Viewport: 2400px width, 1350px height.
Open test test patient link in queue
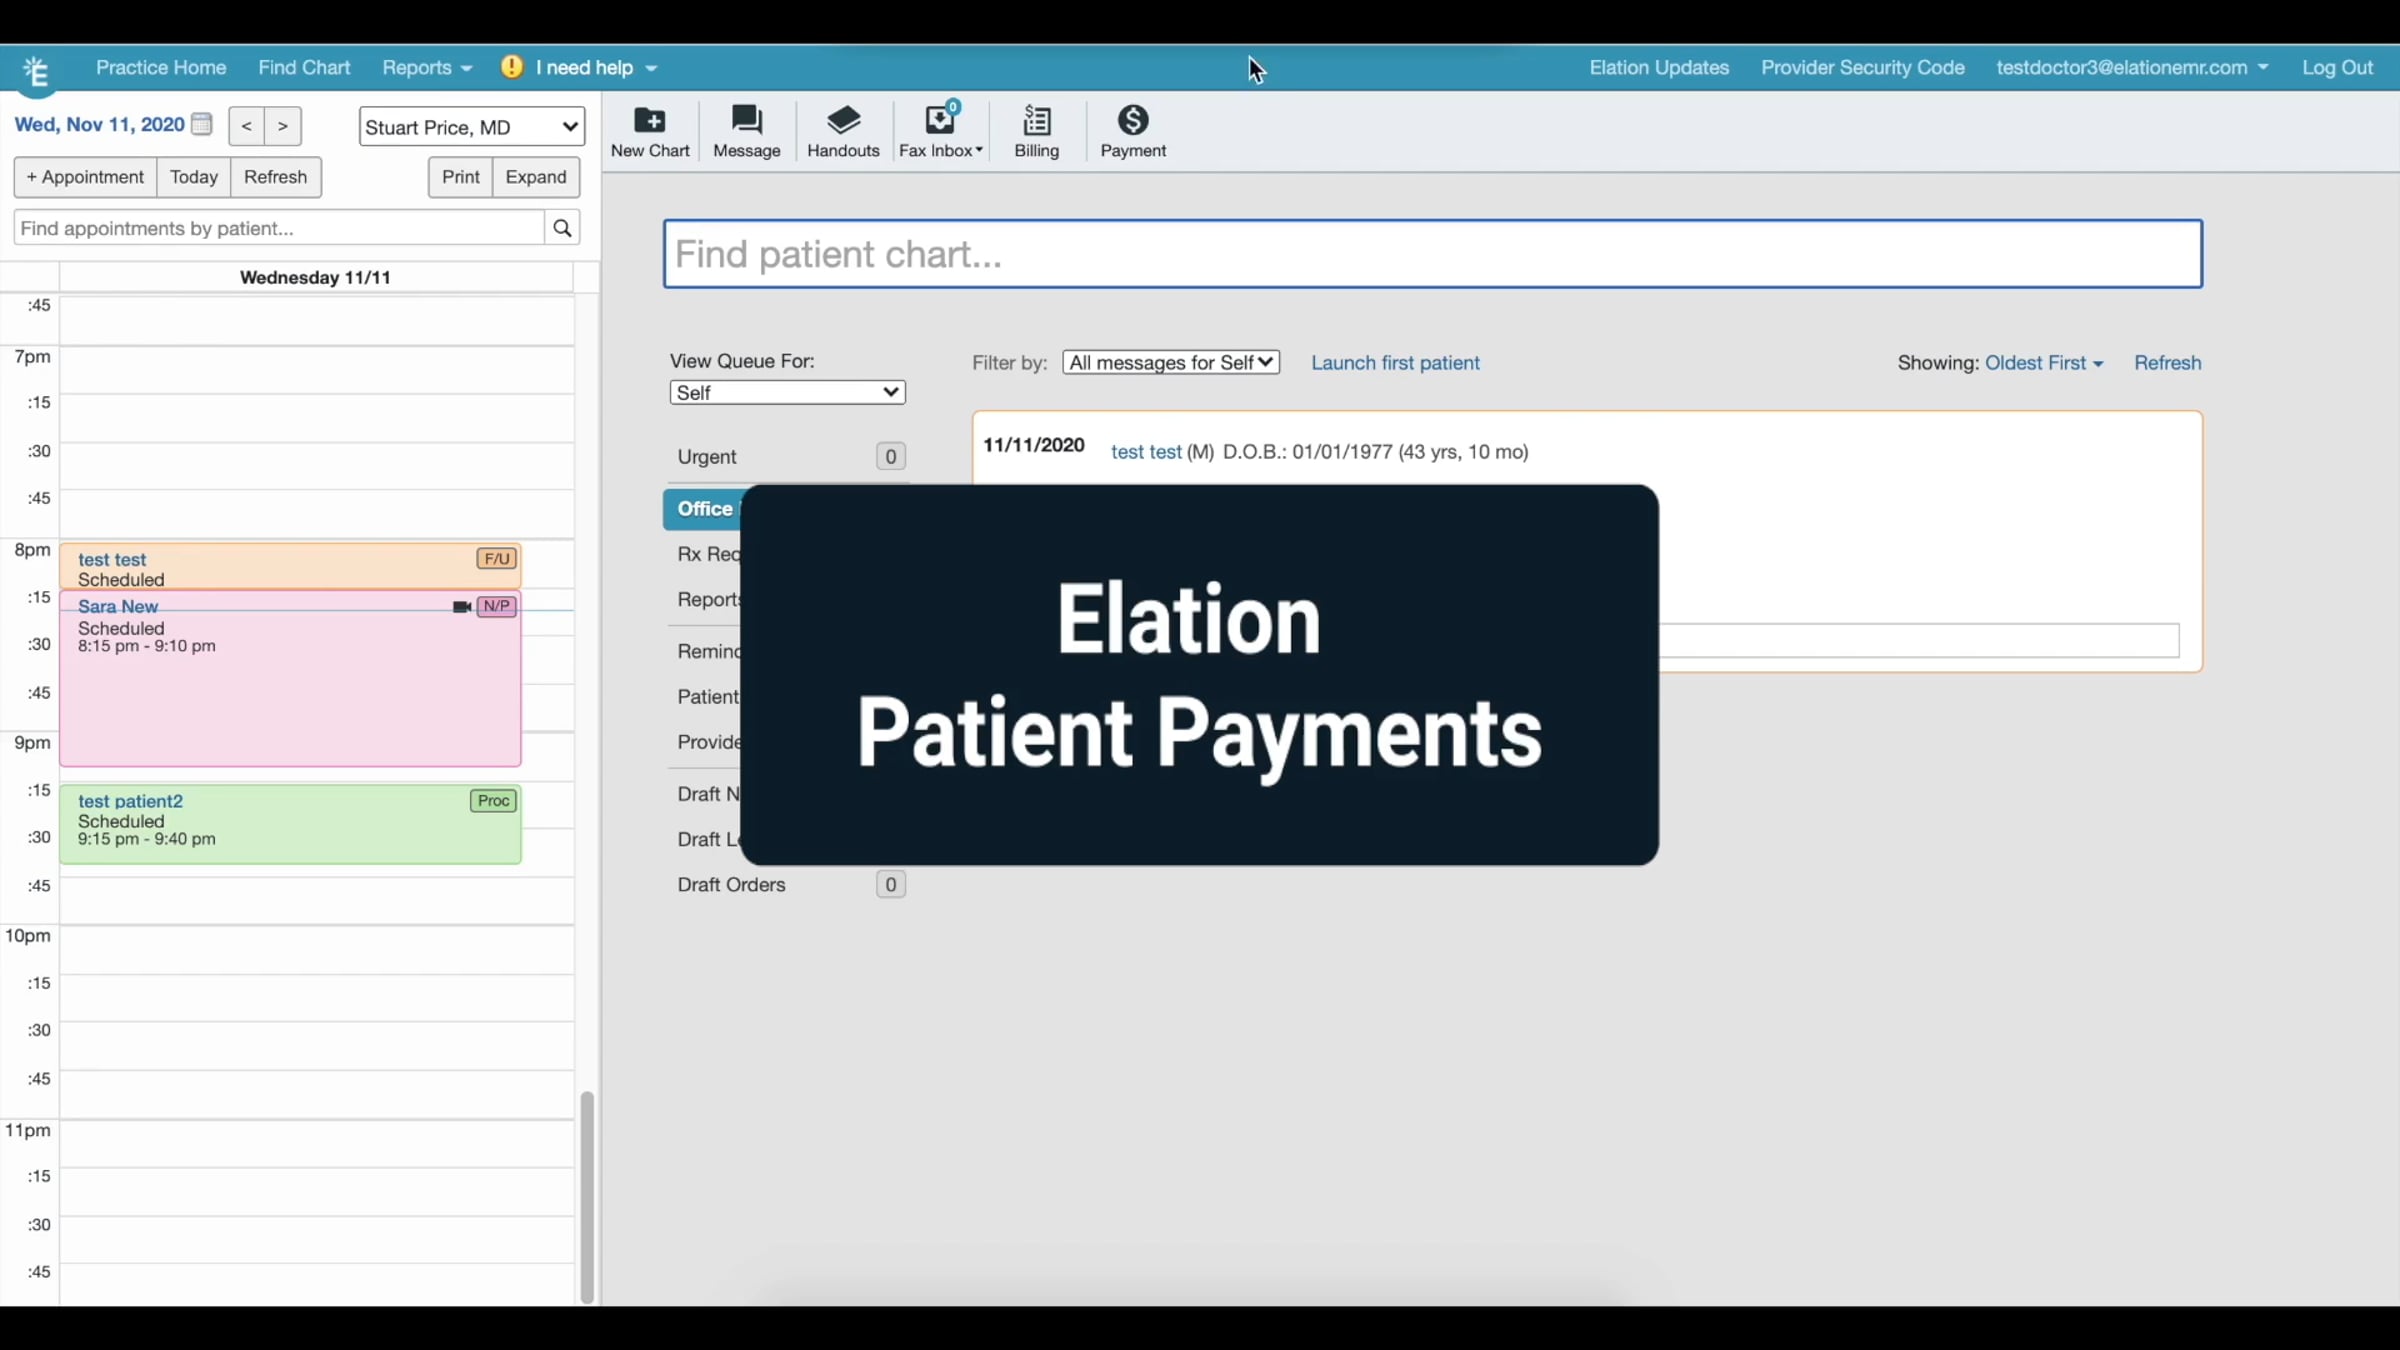coord(1146,452)
